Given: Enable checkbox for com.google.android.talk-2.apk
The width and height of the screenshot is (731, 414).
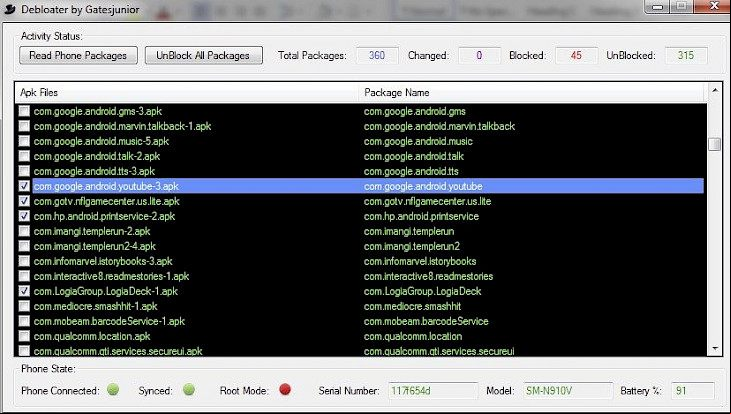Looking at the screenshot, I should [24, 156].
